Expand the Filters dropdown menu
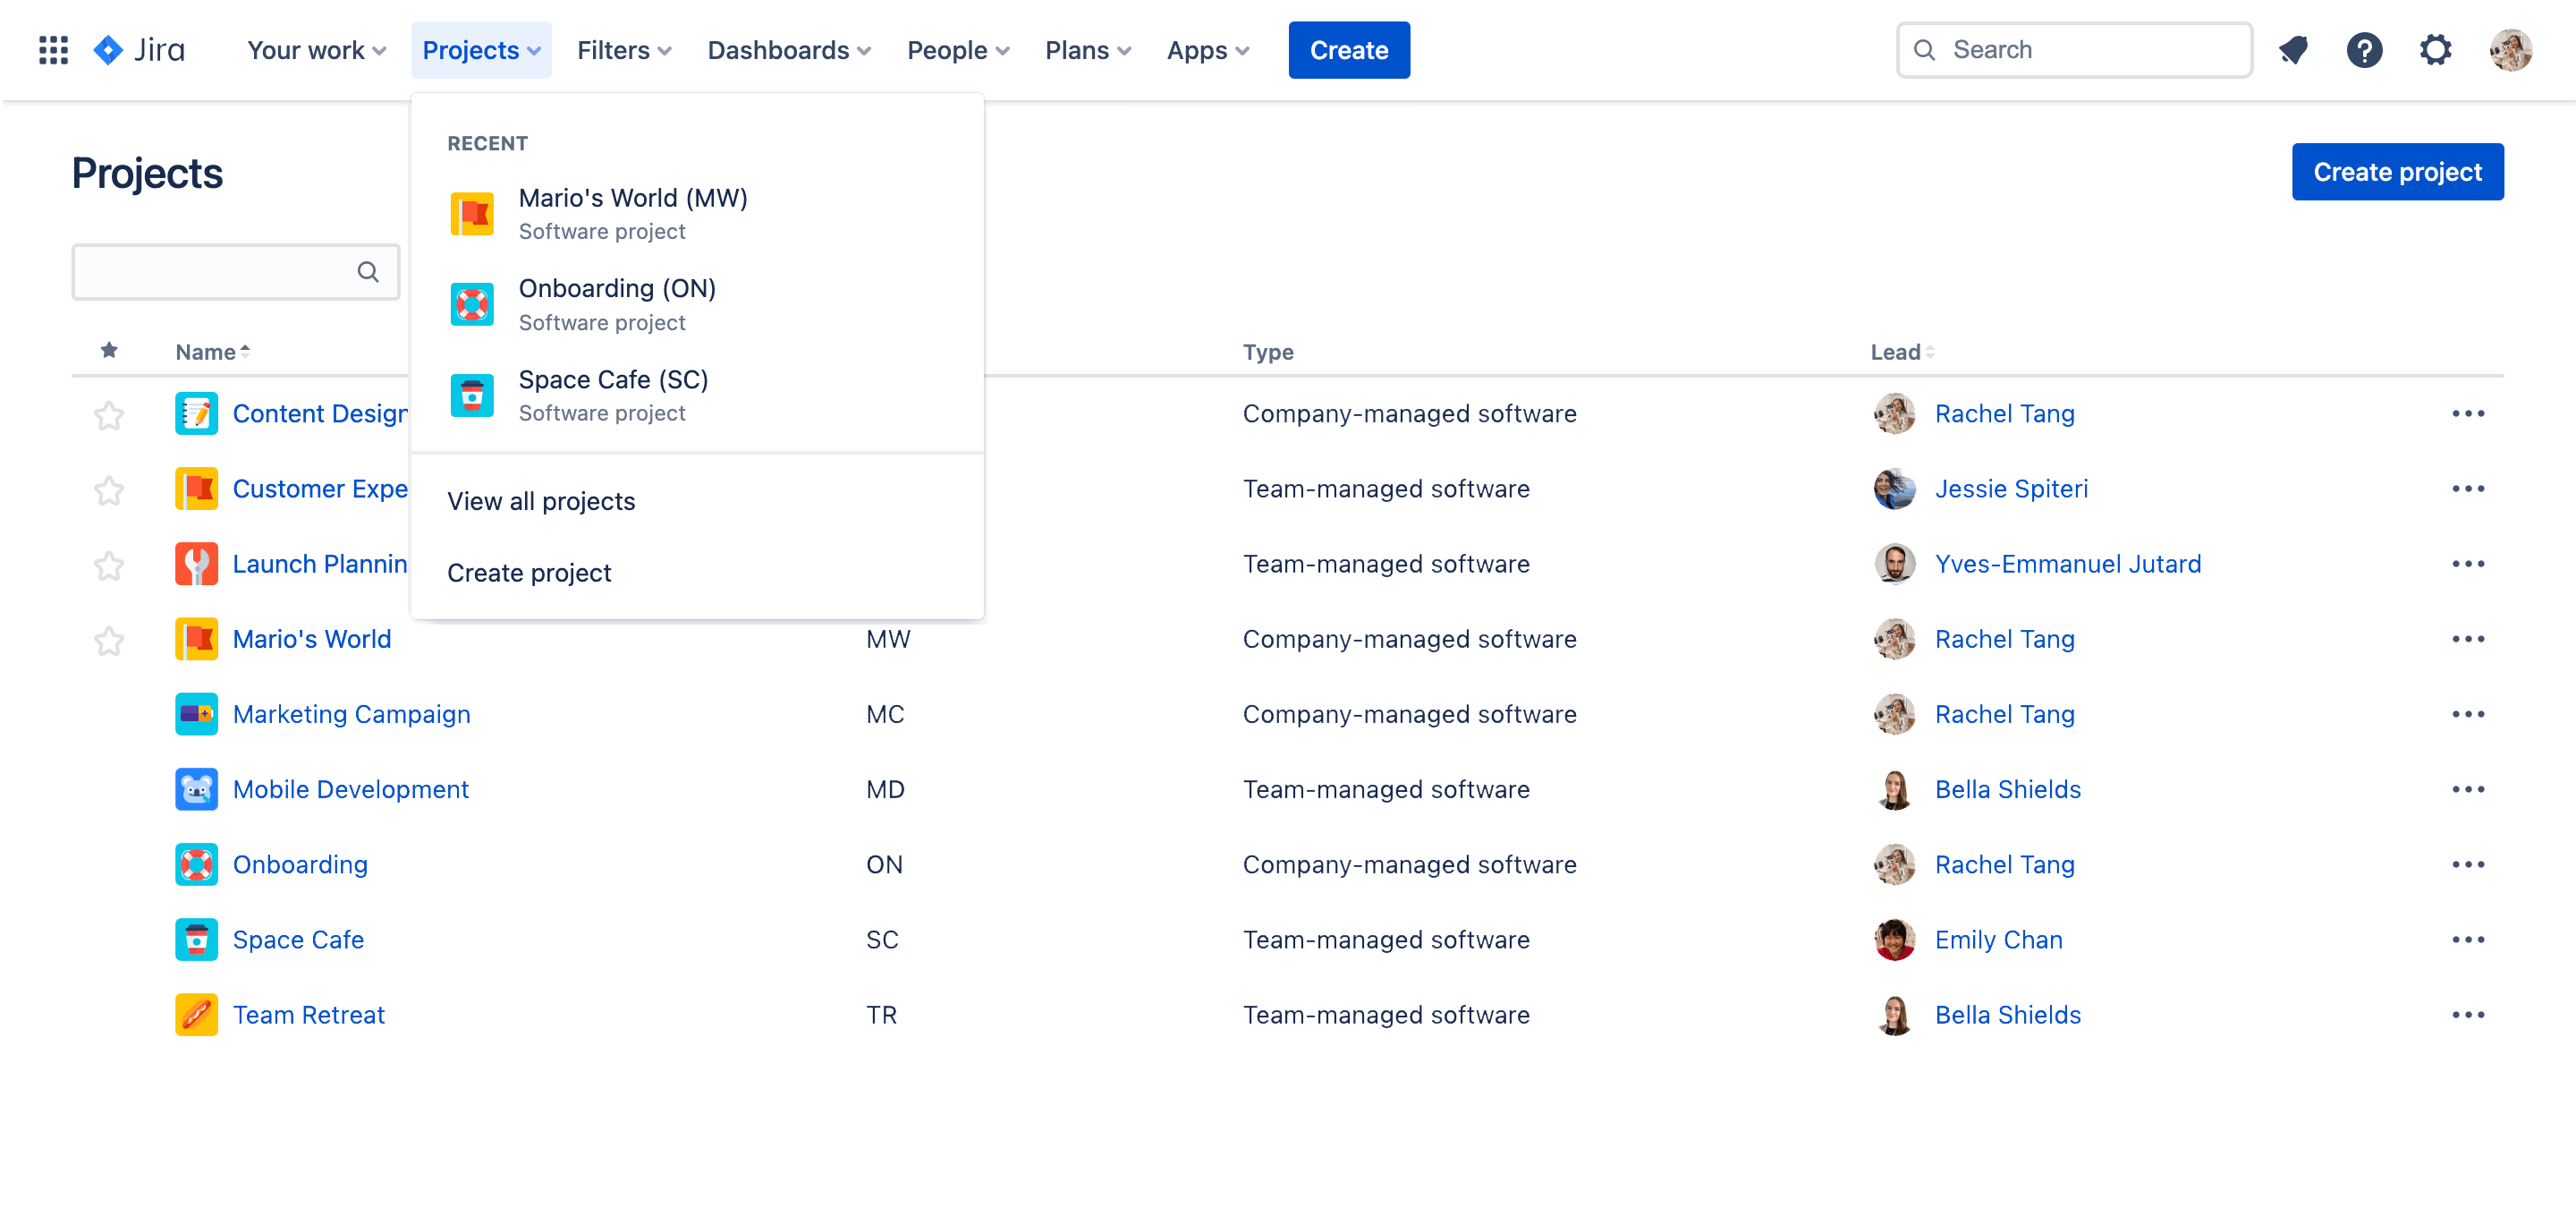 pyautogui.click(x=626, y=49)
